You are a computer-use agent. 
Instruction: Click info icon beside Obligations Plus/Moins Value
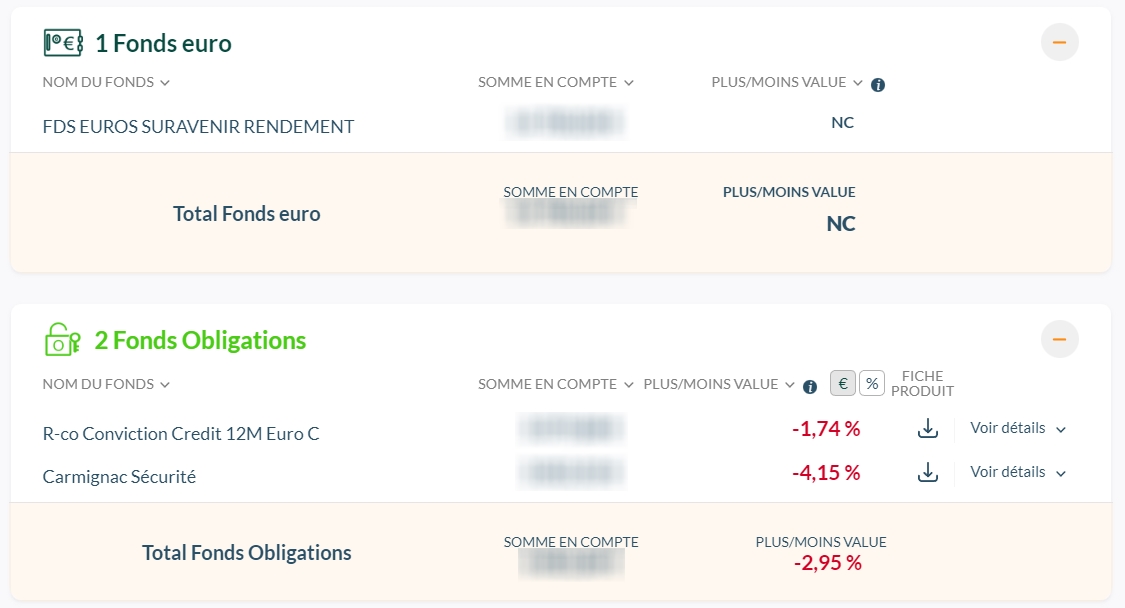(810, 387)
